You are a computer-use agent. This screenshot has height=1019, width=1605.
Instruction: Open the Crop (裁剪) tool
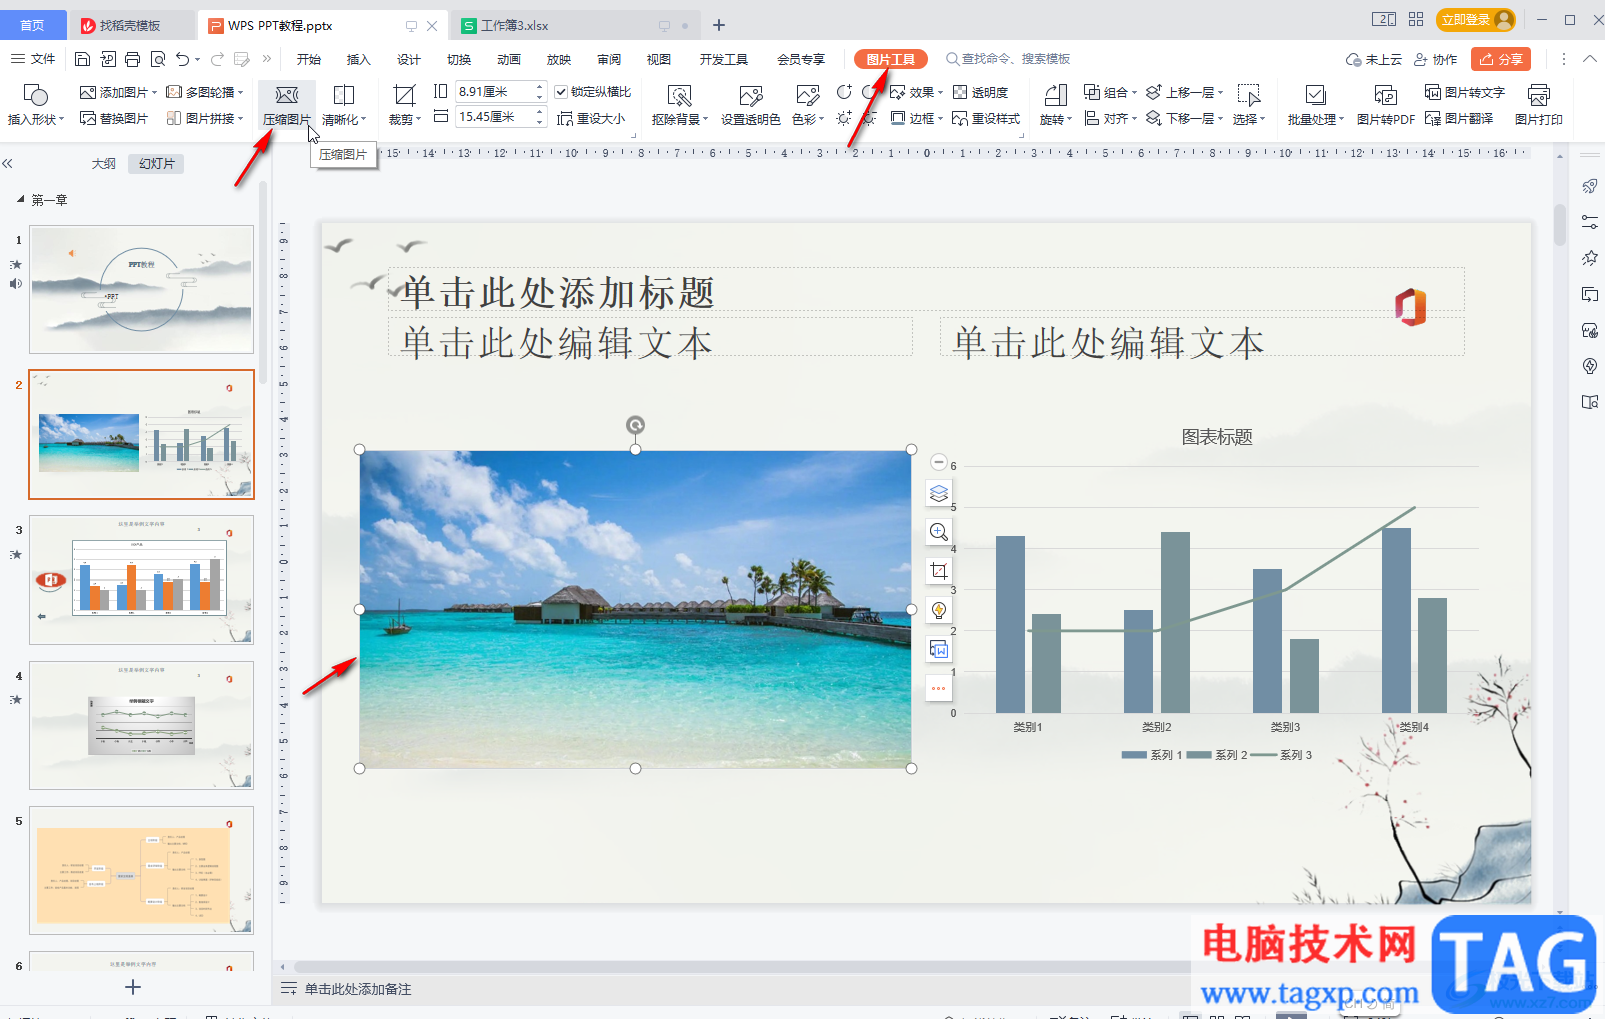click(x=404, y=105)
